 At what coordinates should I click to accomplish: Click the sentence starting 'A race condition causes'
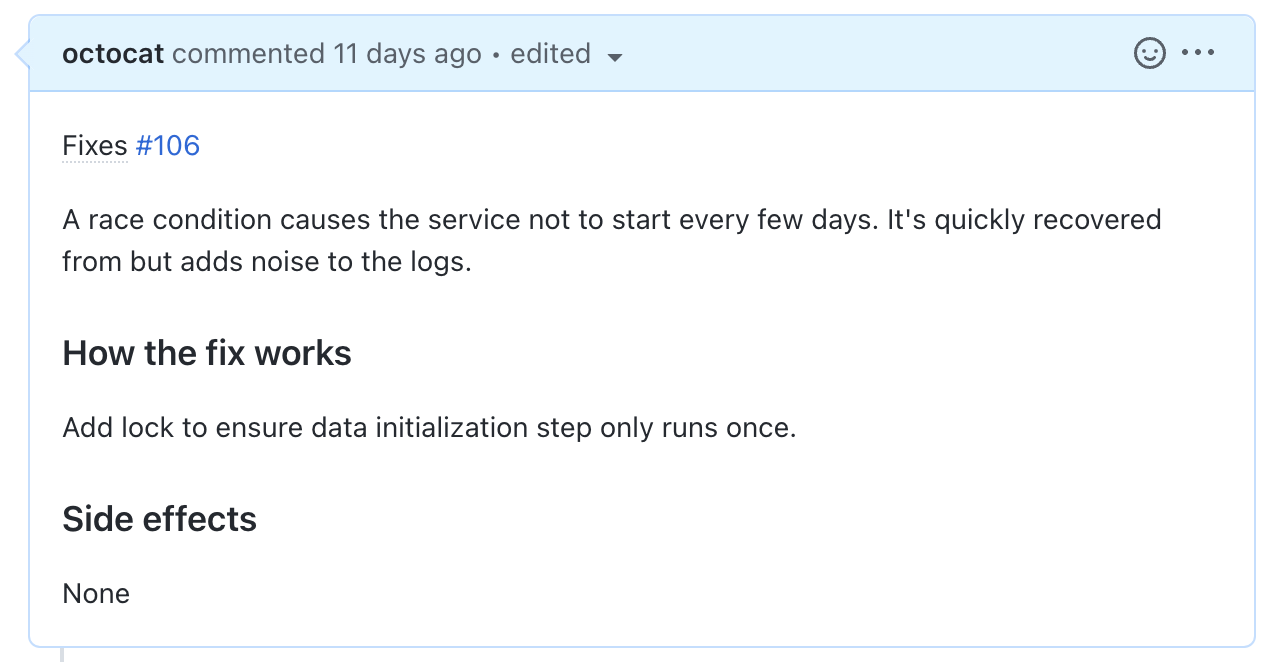coord(612,220)
